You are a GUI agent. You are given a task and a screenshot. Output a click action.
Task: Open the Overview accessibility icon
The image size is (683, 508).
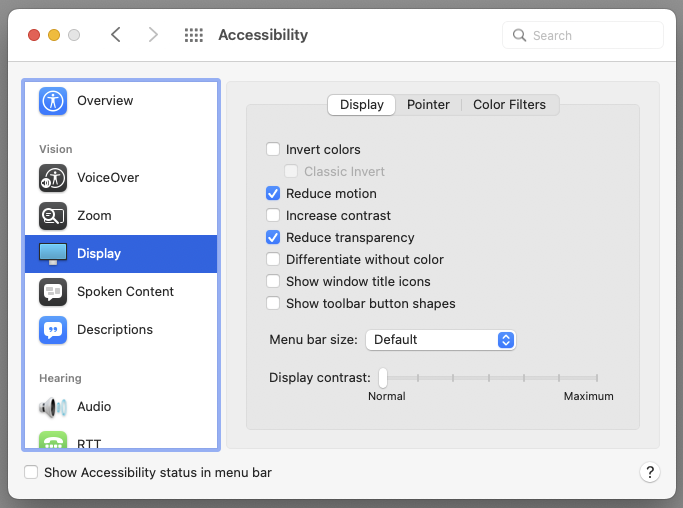pos(53,101)
